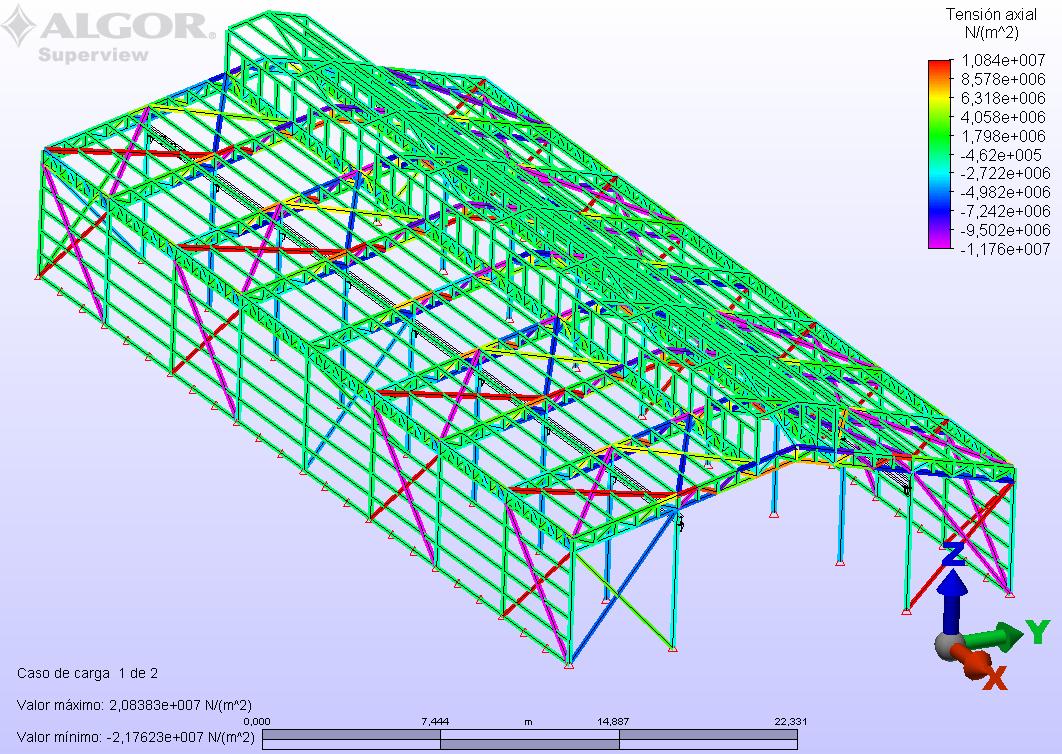The image size is (1062, 754).
Task: Click the Valor mínimo readout text
Action: [136, 738]
